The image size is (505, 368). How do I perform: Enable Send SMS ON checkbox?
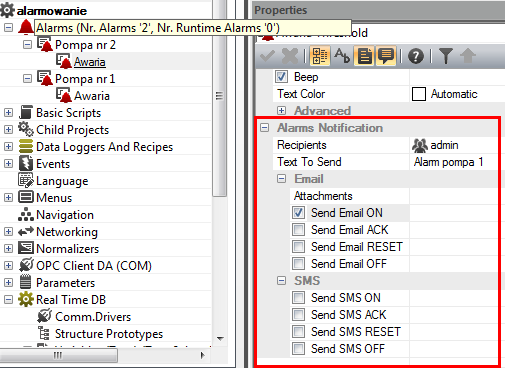[x=298, y=298]
